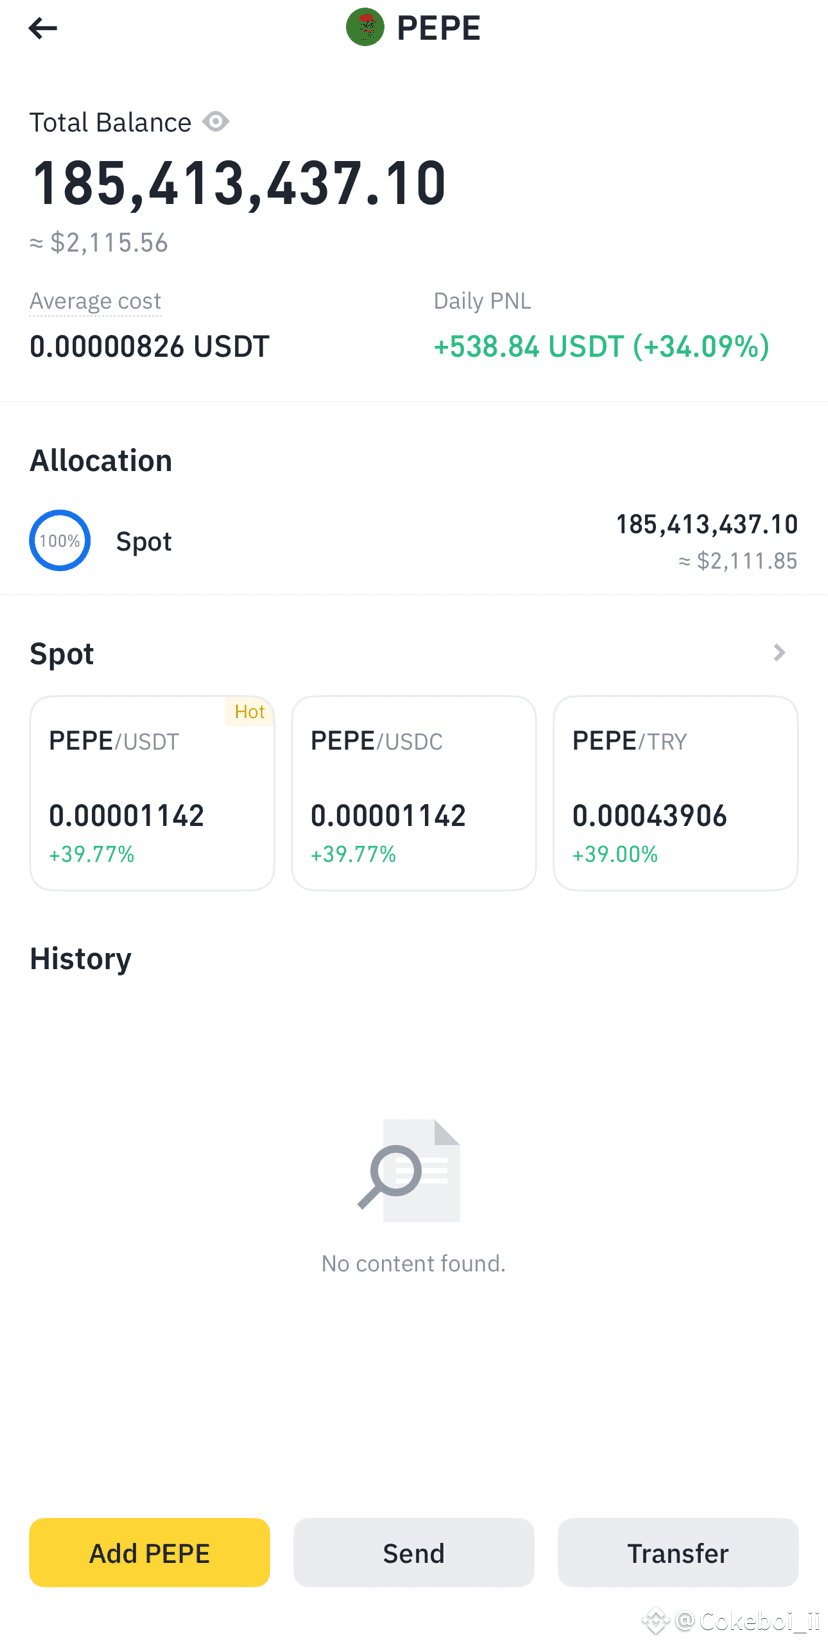Tap the Transfer button
The width and height of the screenshot is (828, 1646).
coord(678,1553)
